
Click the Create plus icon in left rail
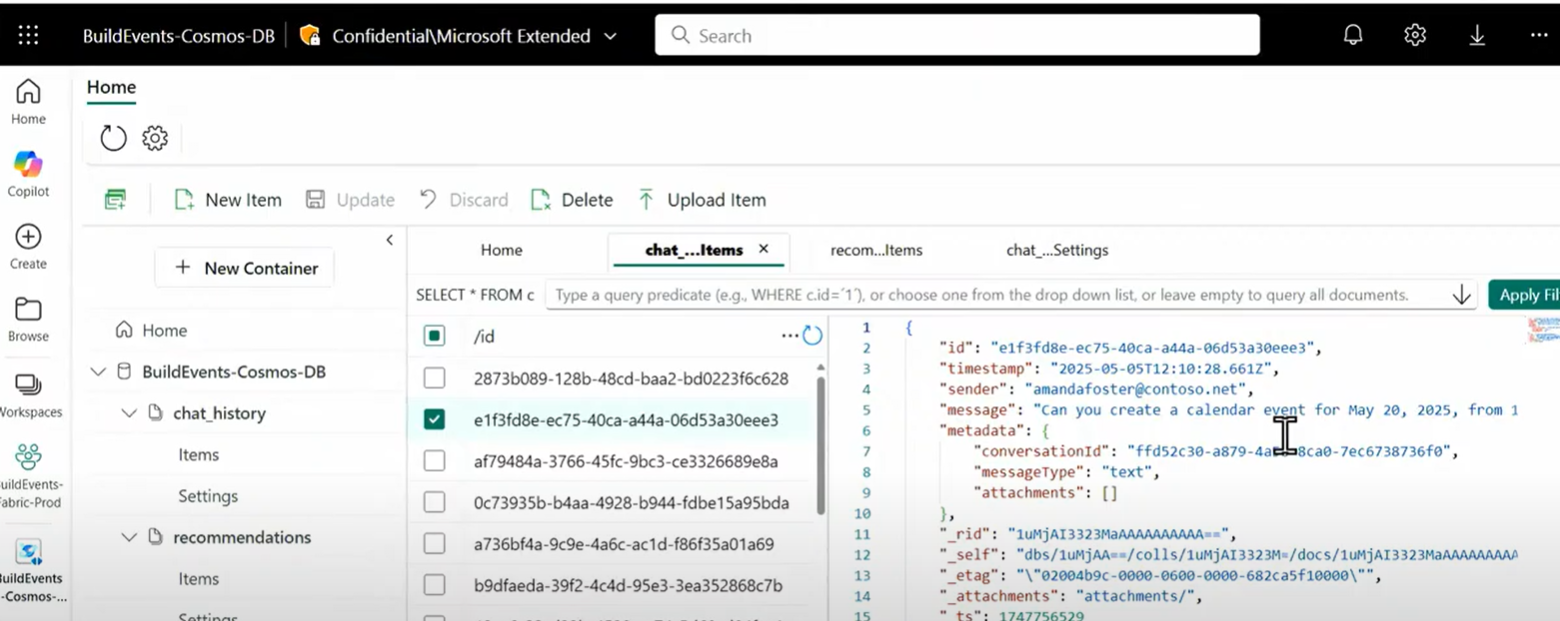(28, 247)
